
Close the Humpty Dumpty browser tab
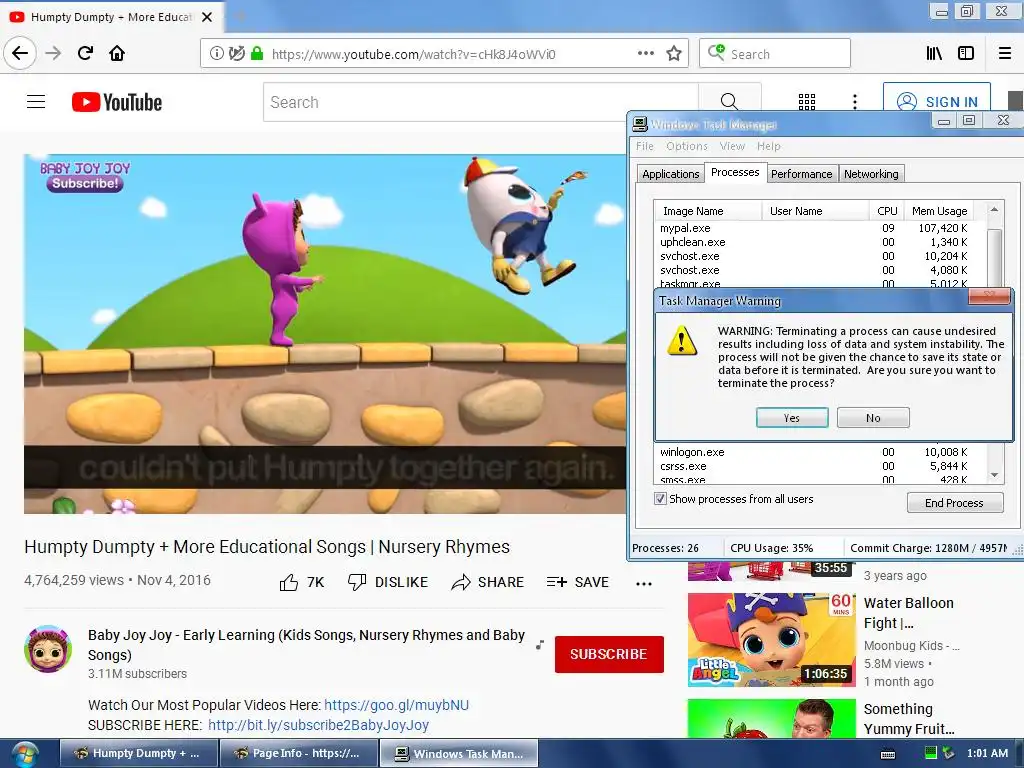[207, 17]
